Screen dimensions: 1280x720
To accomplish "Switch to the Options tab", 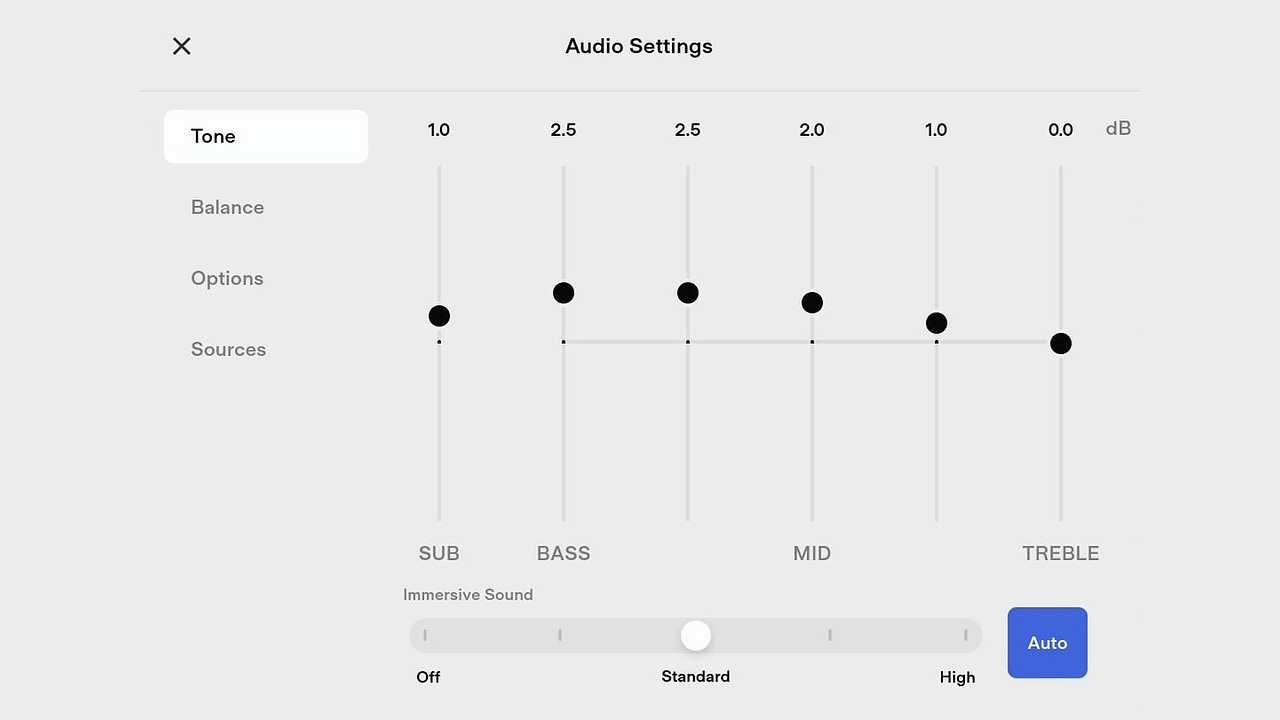I will click(x=227, y=278).
